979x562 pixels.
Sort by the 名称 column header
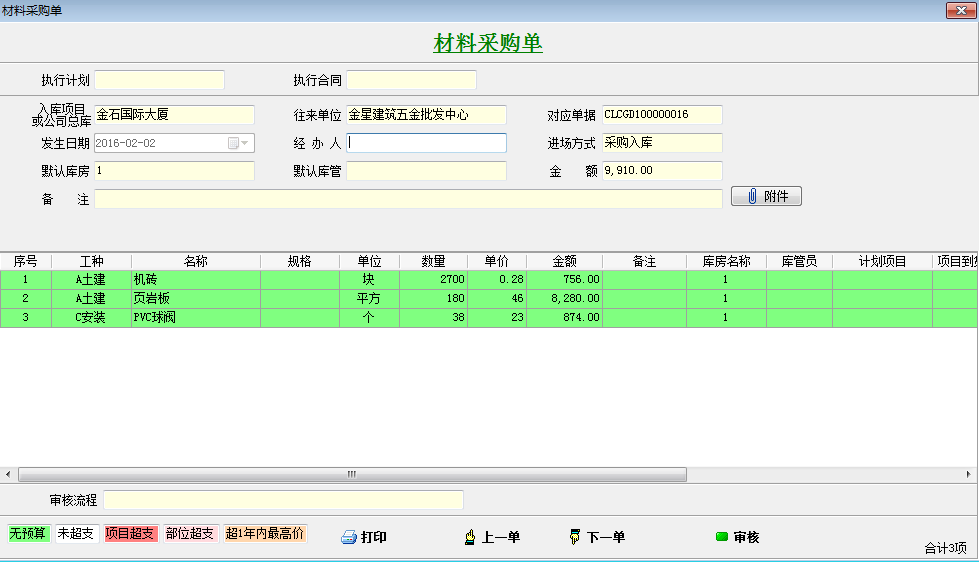(x=195, y=261)
